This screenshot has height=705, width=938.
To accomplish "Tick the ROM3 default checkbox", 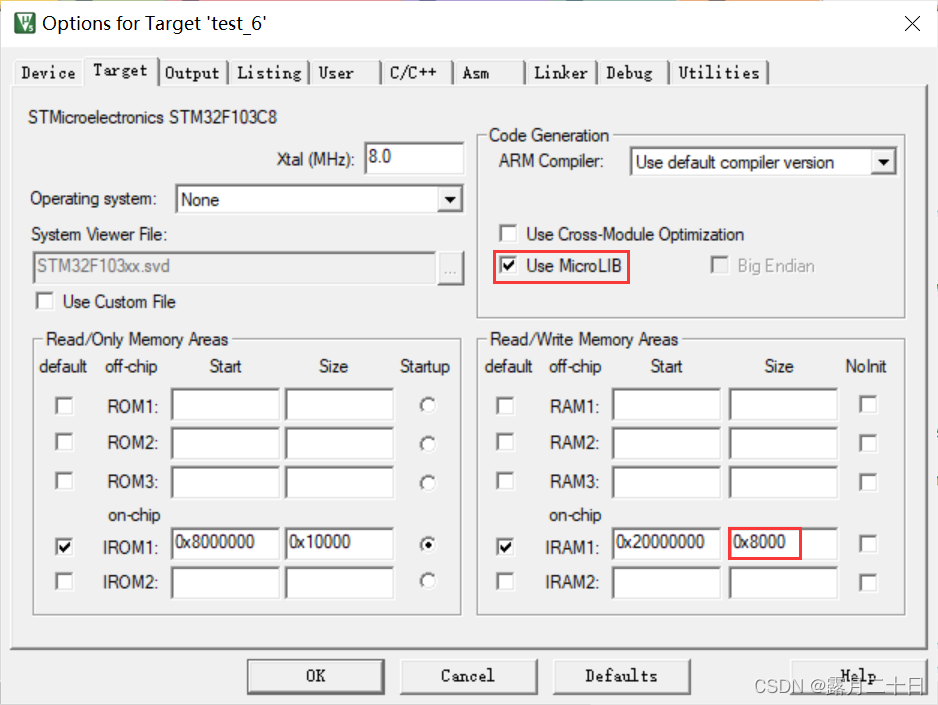I will 64,481.
